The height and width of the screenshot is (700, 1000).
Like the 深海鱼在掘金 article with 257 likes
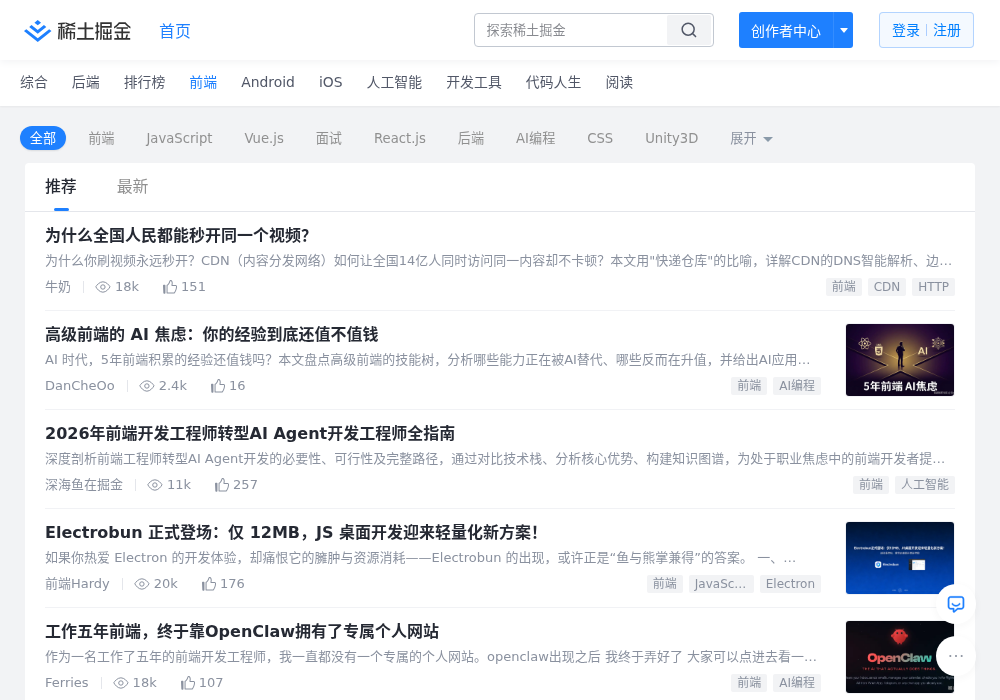click(221, 485)
